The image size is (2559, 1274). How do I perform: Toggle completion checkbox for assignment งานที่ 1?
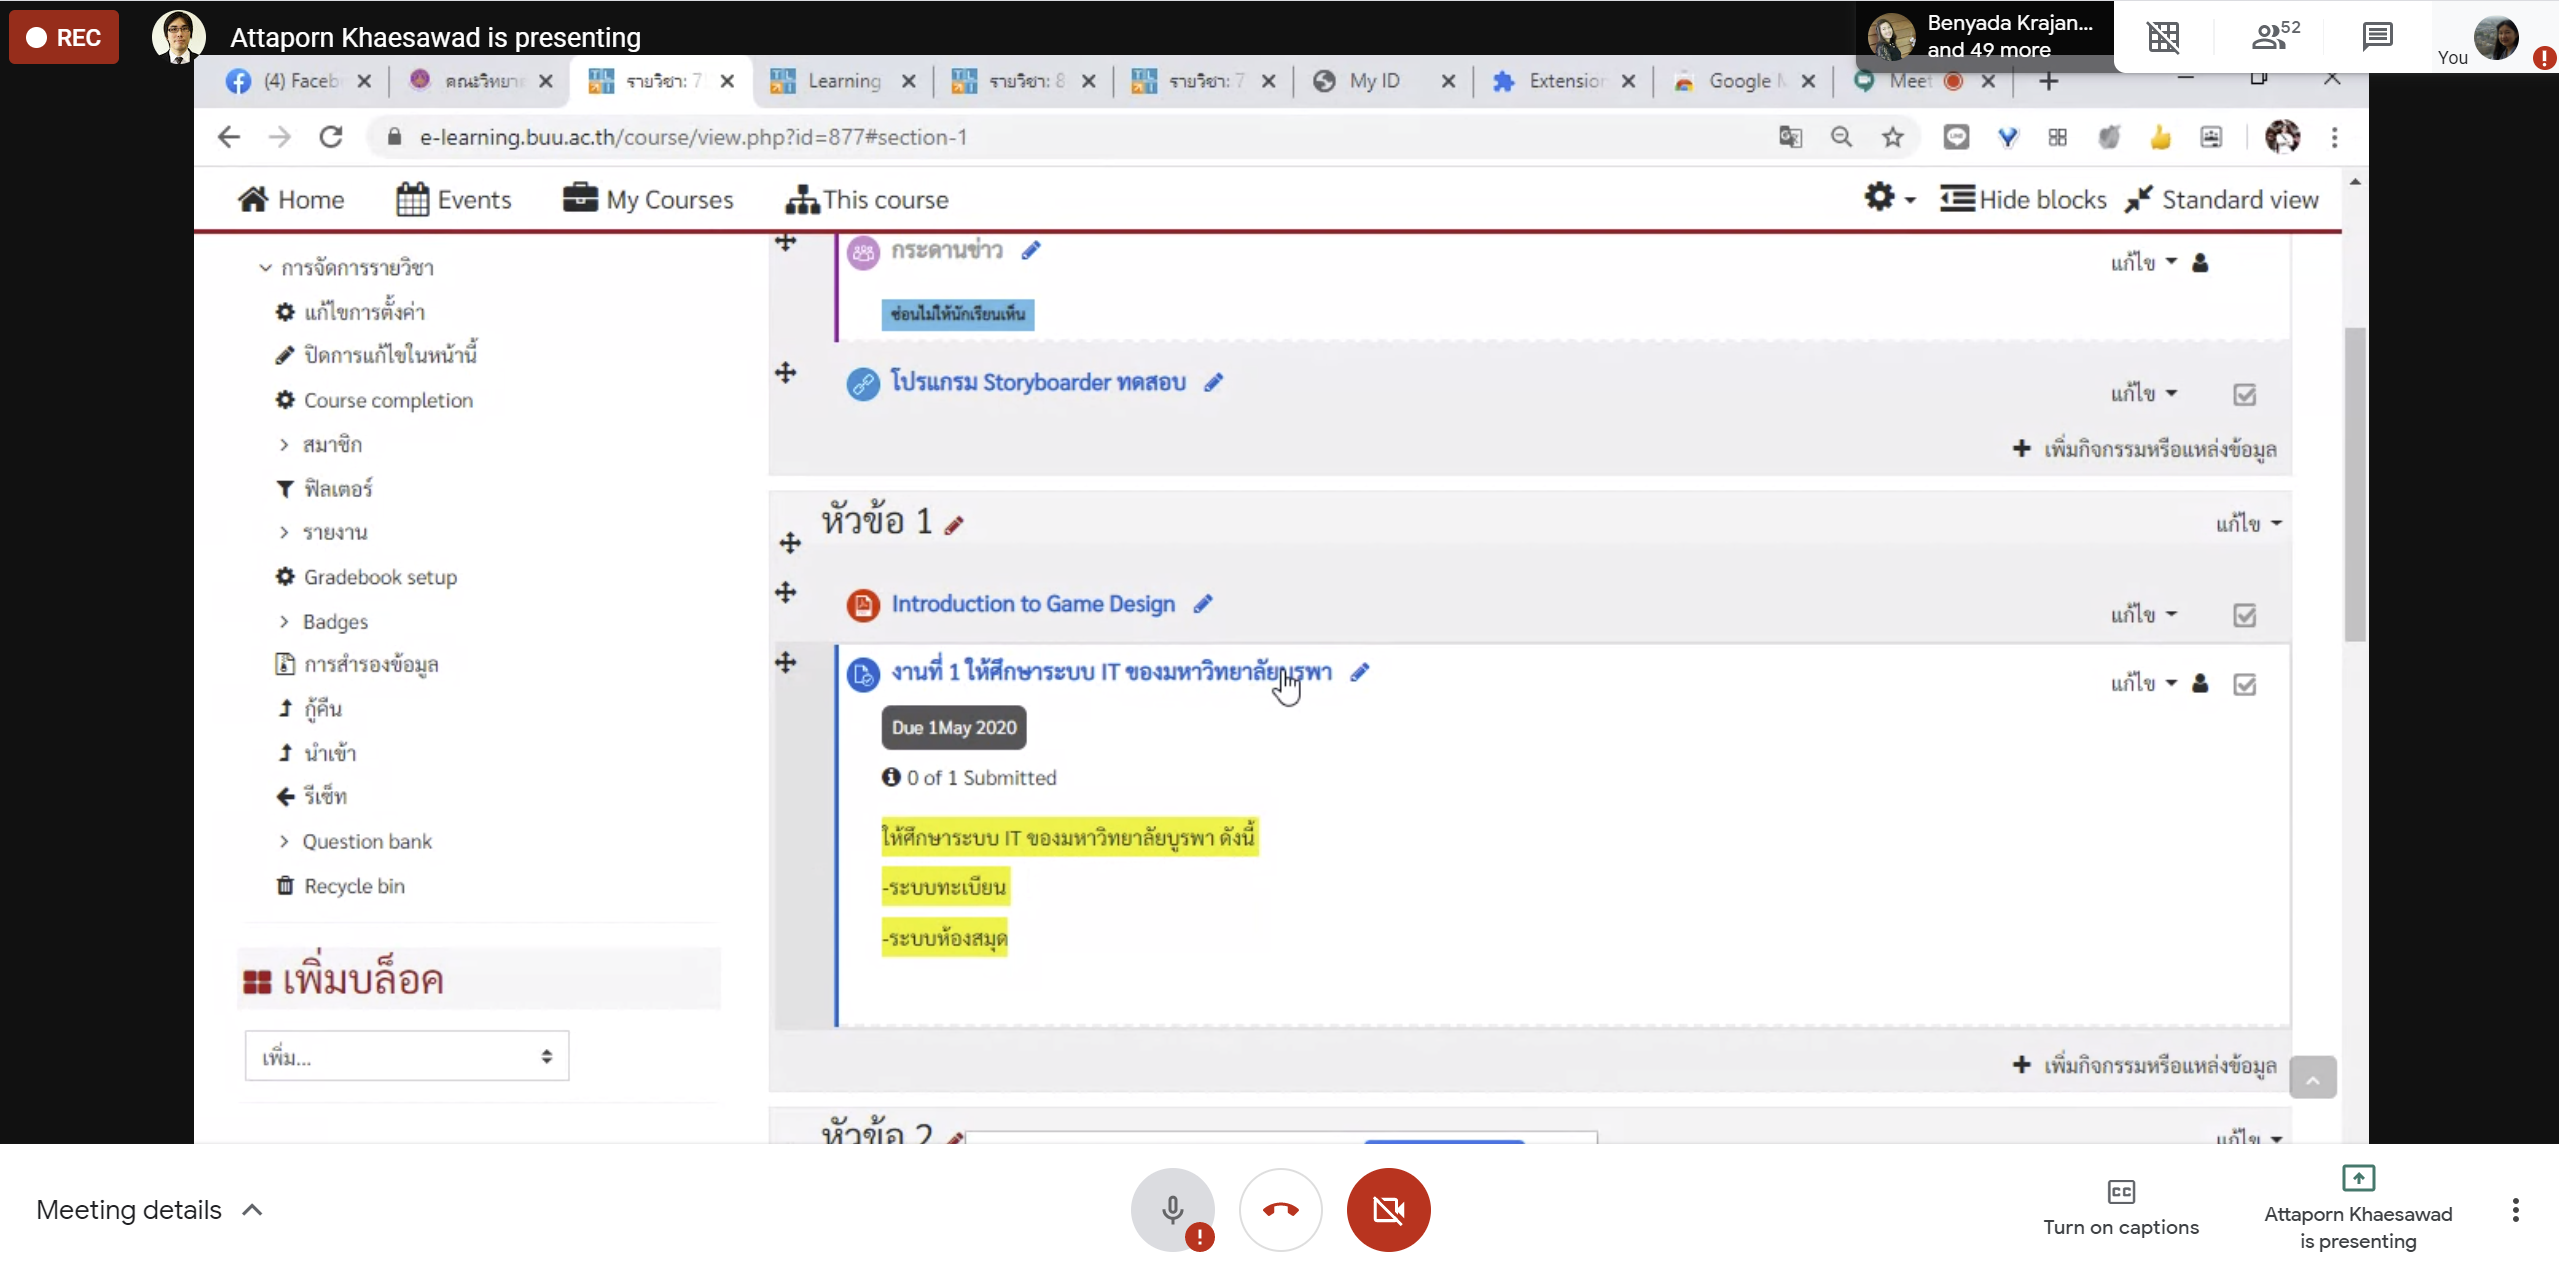[x=2244, y=685]
